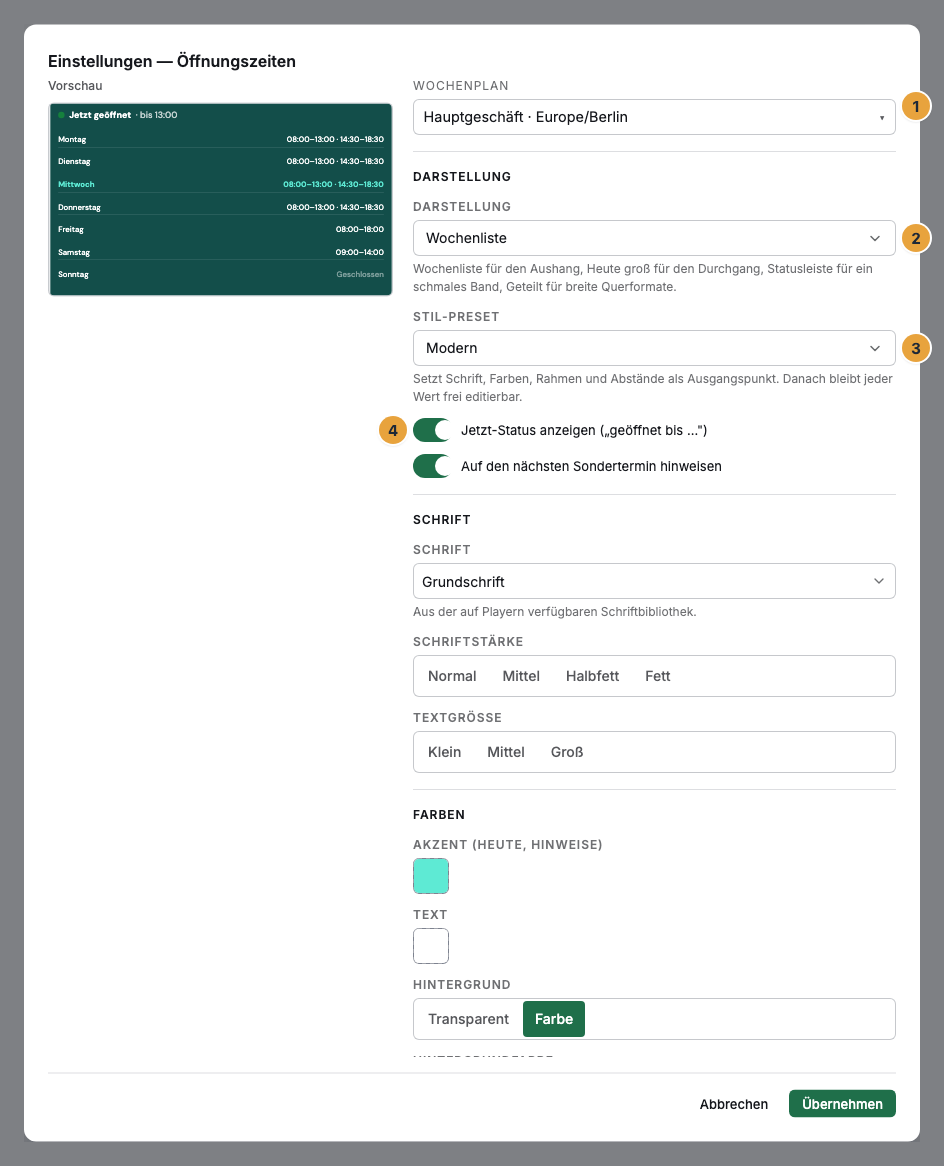Screen dimensions: 944x1166
Task: Click the Freitag 08:00–18:00 row in preview
Action: 221,229
